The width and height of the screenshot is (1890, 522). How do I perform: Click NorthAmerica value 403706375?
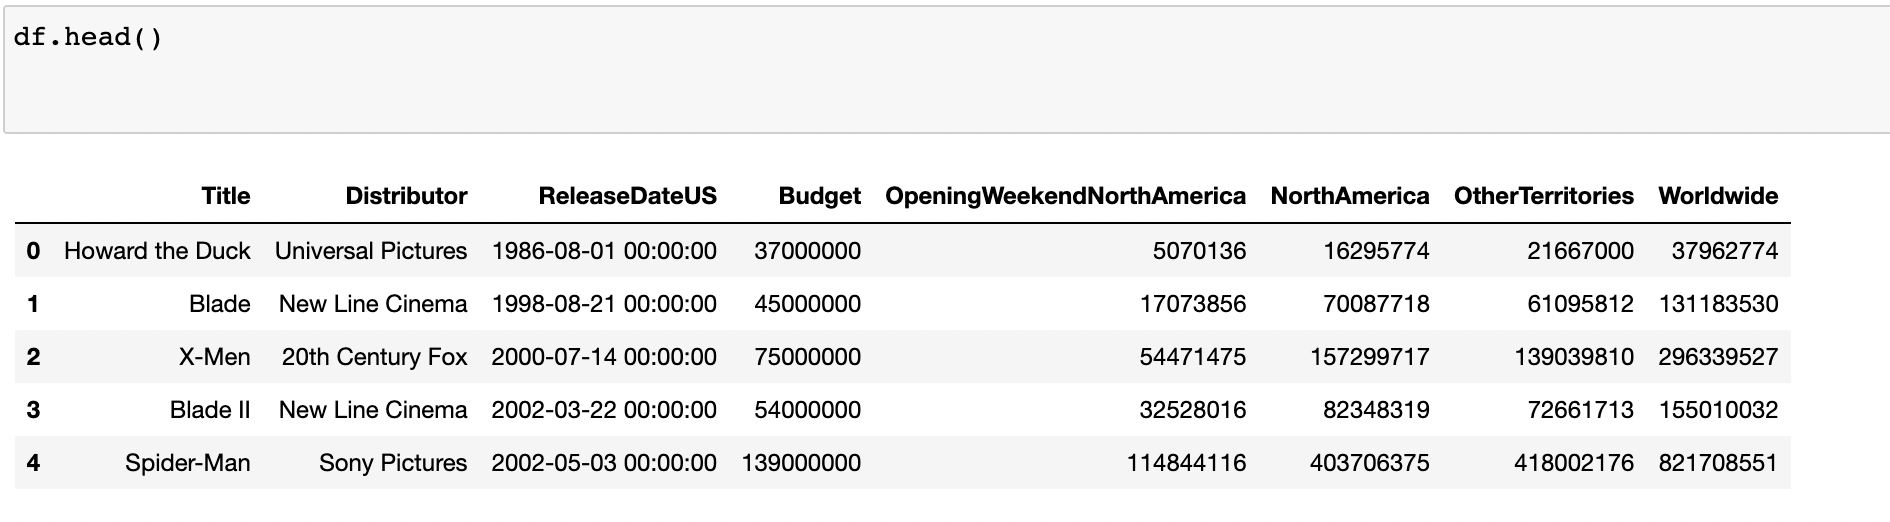coord(1370,463)
